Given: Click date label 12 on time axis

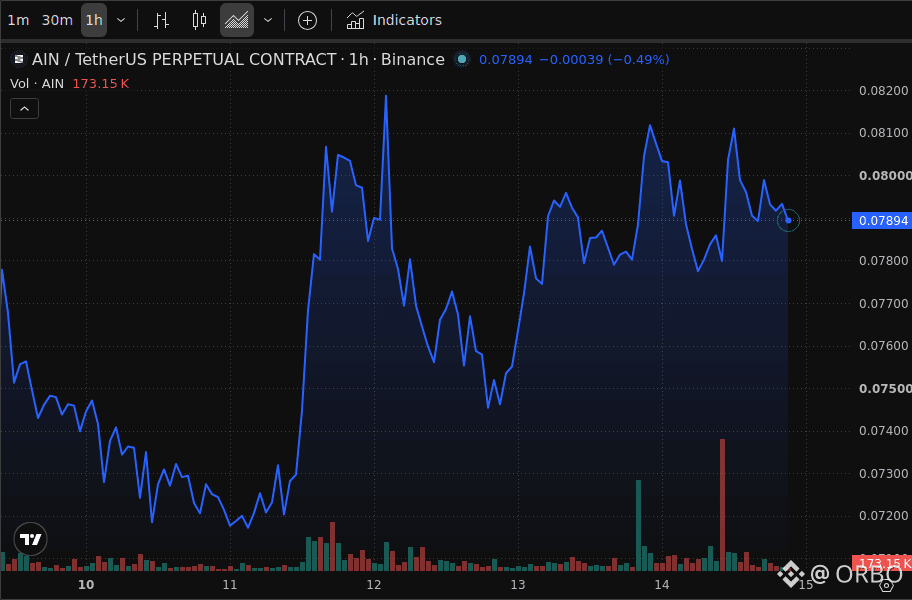Looking at the screenshot, I should (374, 585).
